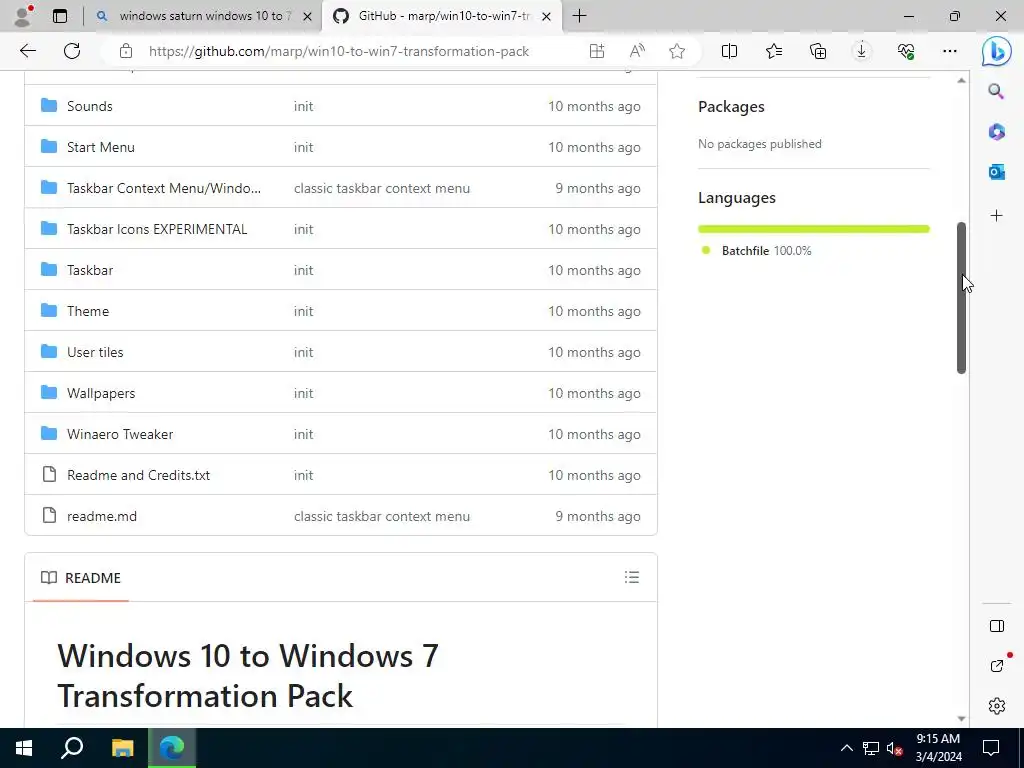Click the scrollbar up arrow
This screenshot has width=1024, height=768.
[x=961, y=80]
